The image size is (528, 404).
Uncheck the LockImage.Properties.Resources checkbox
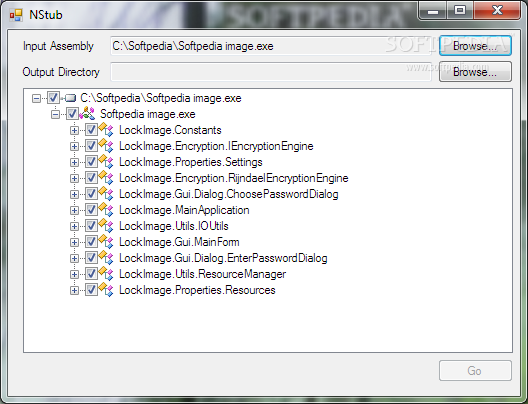(91, 290)
